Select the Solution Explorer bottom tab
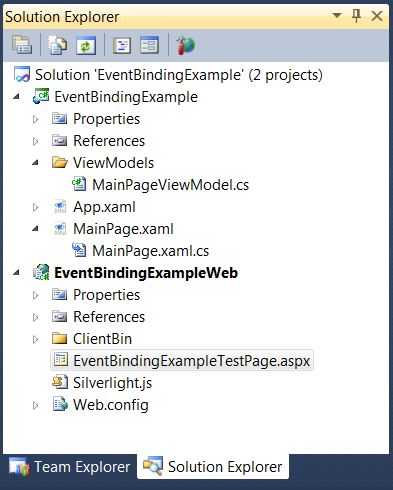The width and height of the screenshot is (393, 490). [x=213, y=467]
